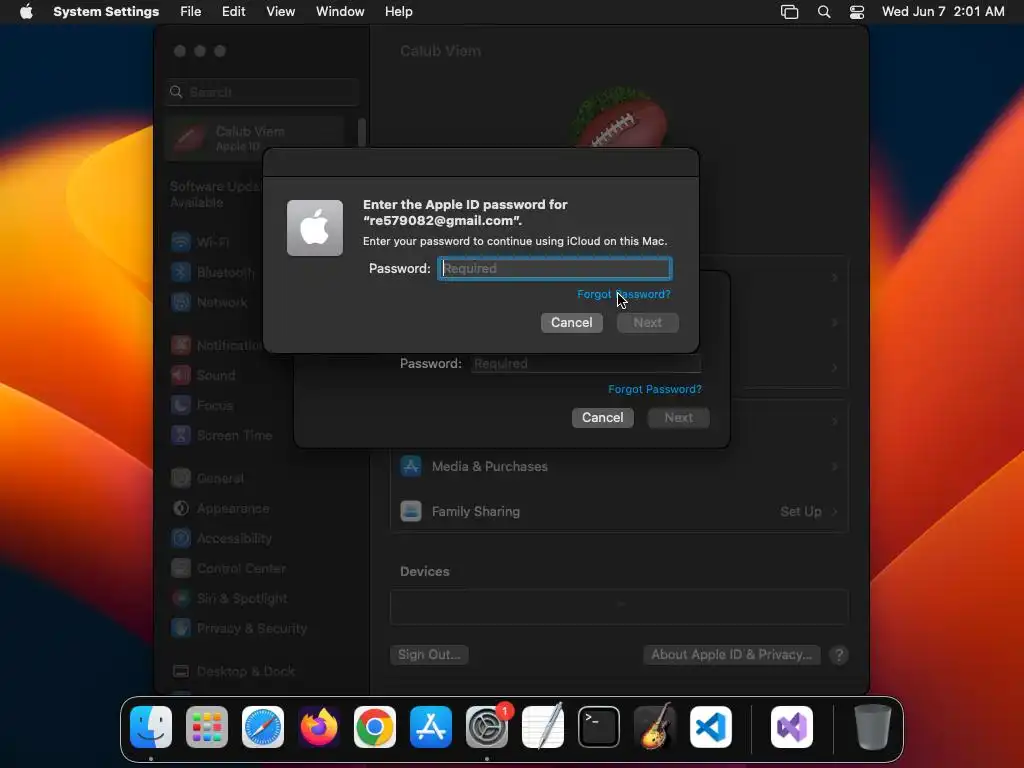Click Forgot Password link in front dialog
The height and width of the screenshot is (768, 1024).
click(623, 295)
